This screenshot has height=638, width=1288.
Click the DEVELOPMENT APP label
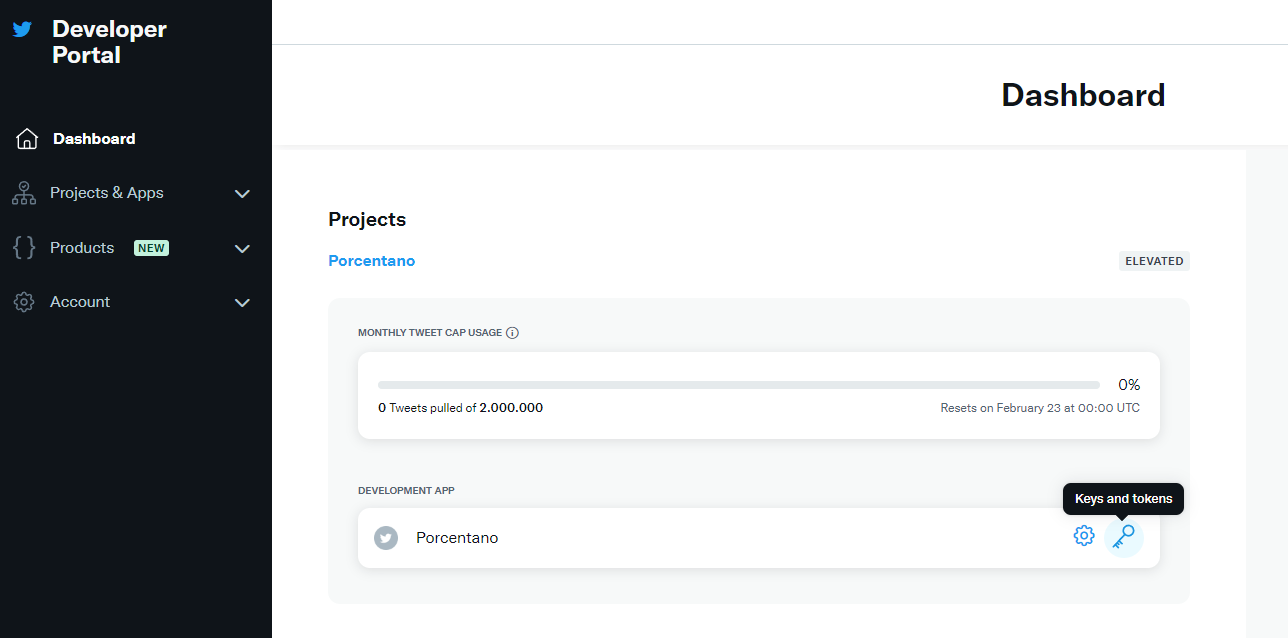point(406,491)
